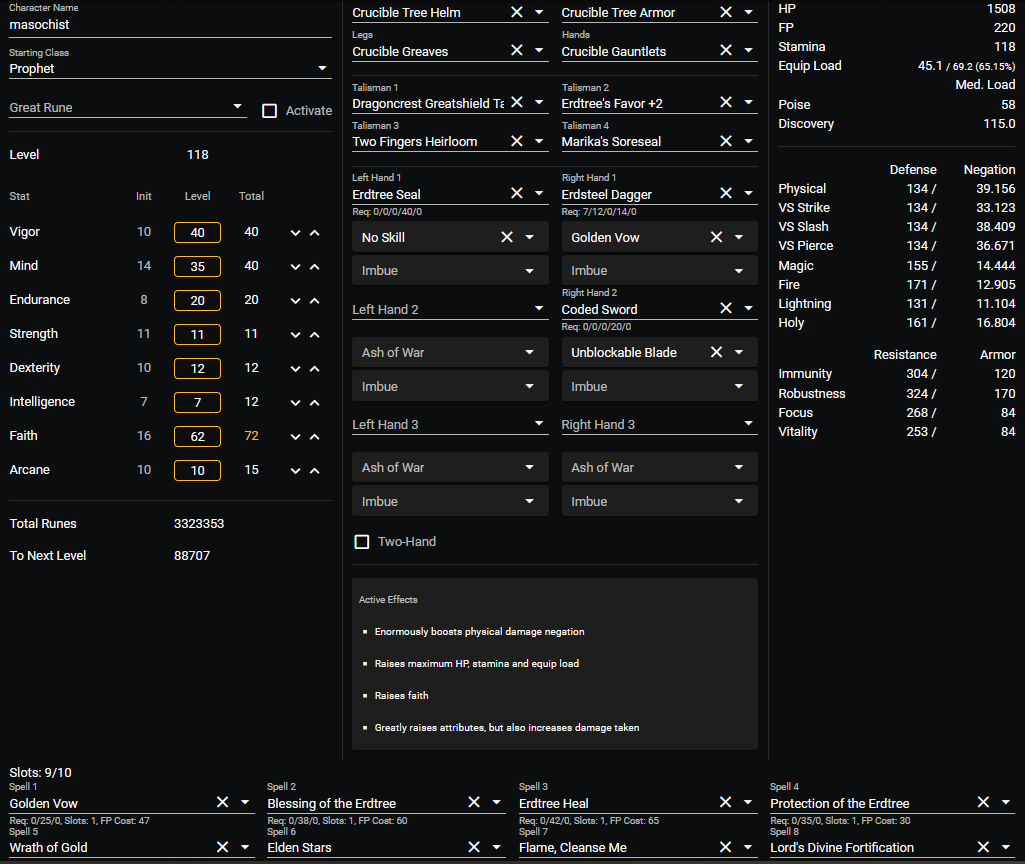
Task: Increase Vigor with the up arrow
Action: click(x=314, y=233)
